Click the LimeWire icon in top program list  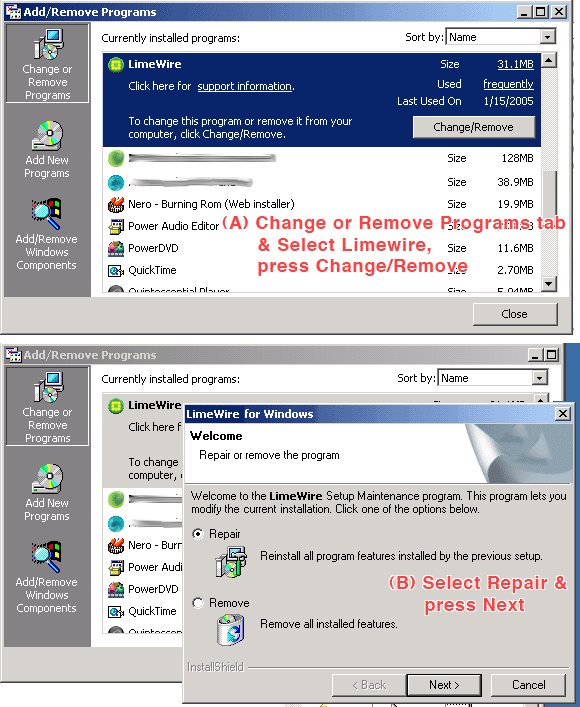[x=116, y=64]
